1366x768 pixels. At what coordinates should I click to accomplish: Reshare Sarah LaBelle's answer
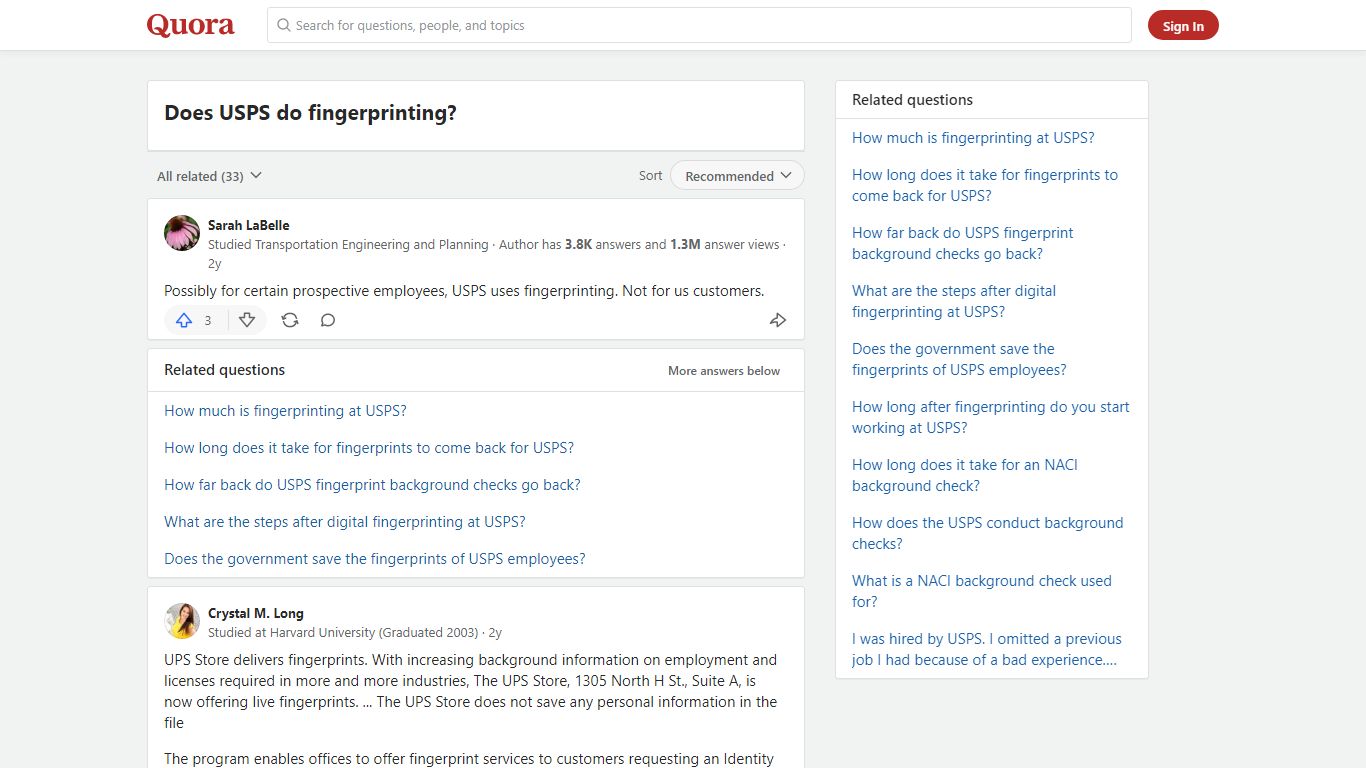[290, 320]
